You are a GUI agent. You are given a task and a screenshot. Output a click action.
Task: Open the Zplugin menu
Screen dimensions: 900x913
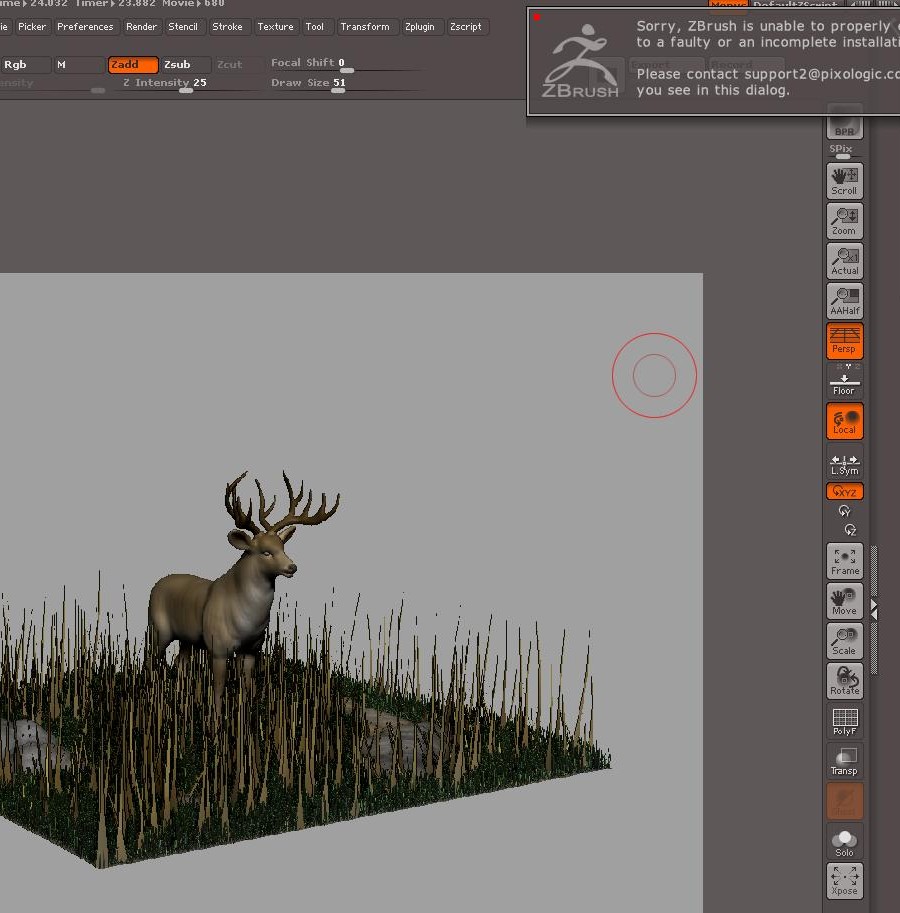(419, 27)
